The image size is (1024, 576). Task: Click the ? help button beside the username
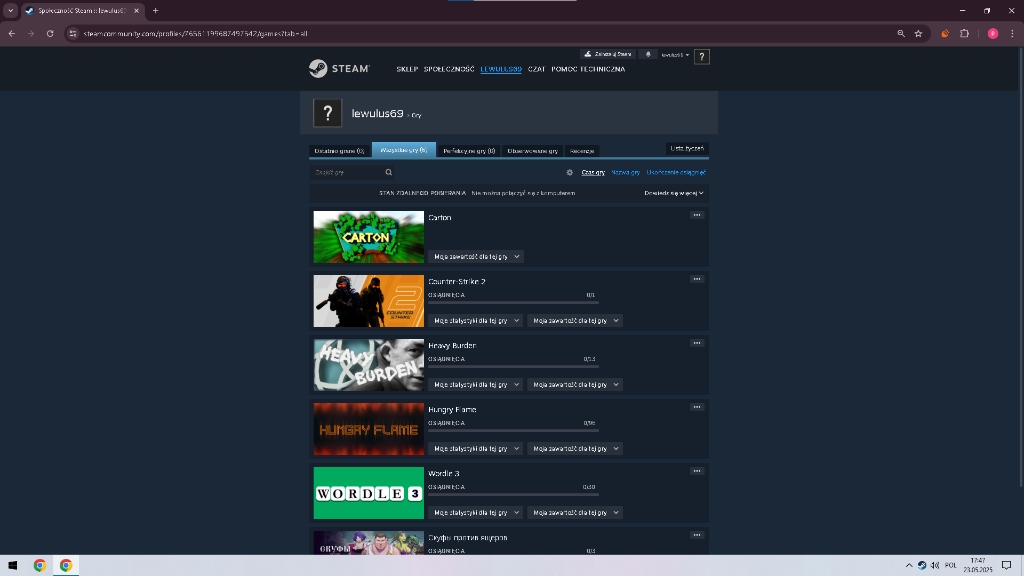702,56
